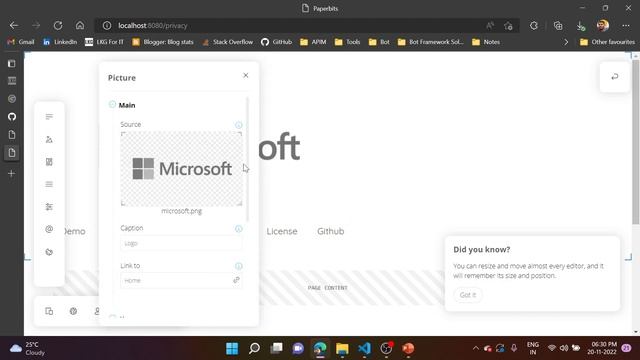Open the LinkedIn bookmark
This screenshot has height=360, width=640.
[x=60, y=42]
